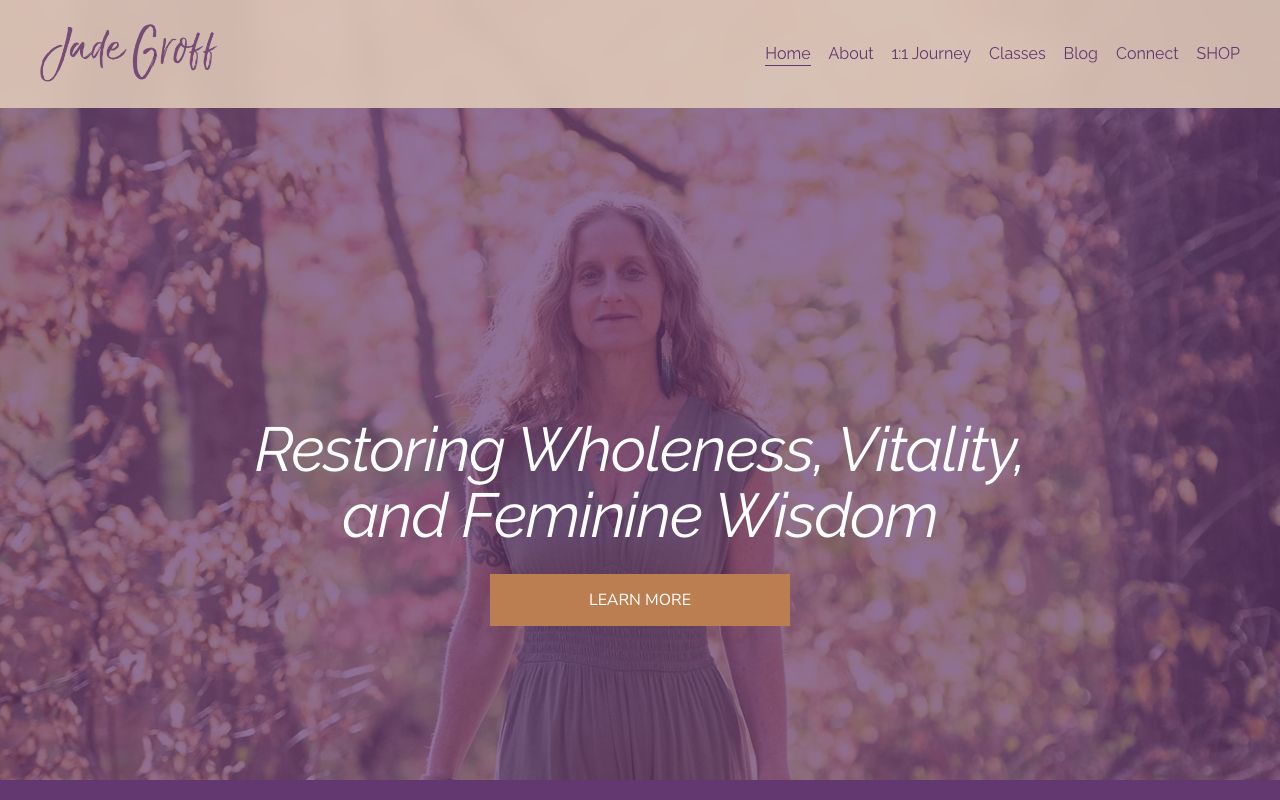Click the LEARN MORE button

[x=640, y=600]
